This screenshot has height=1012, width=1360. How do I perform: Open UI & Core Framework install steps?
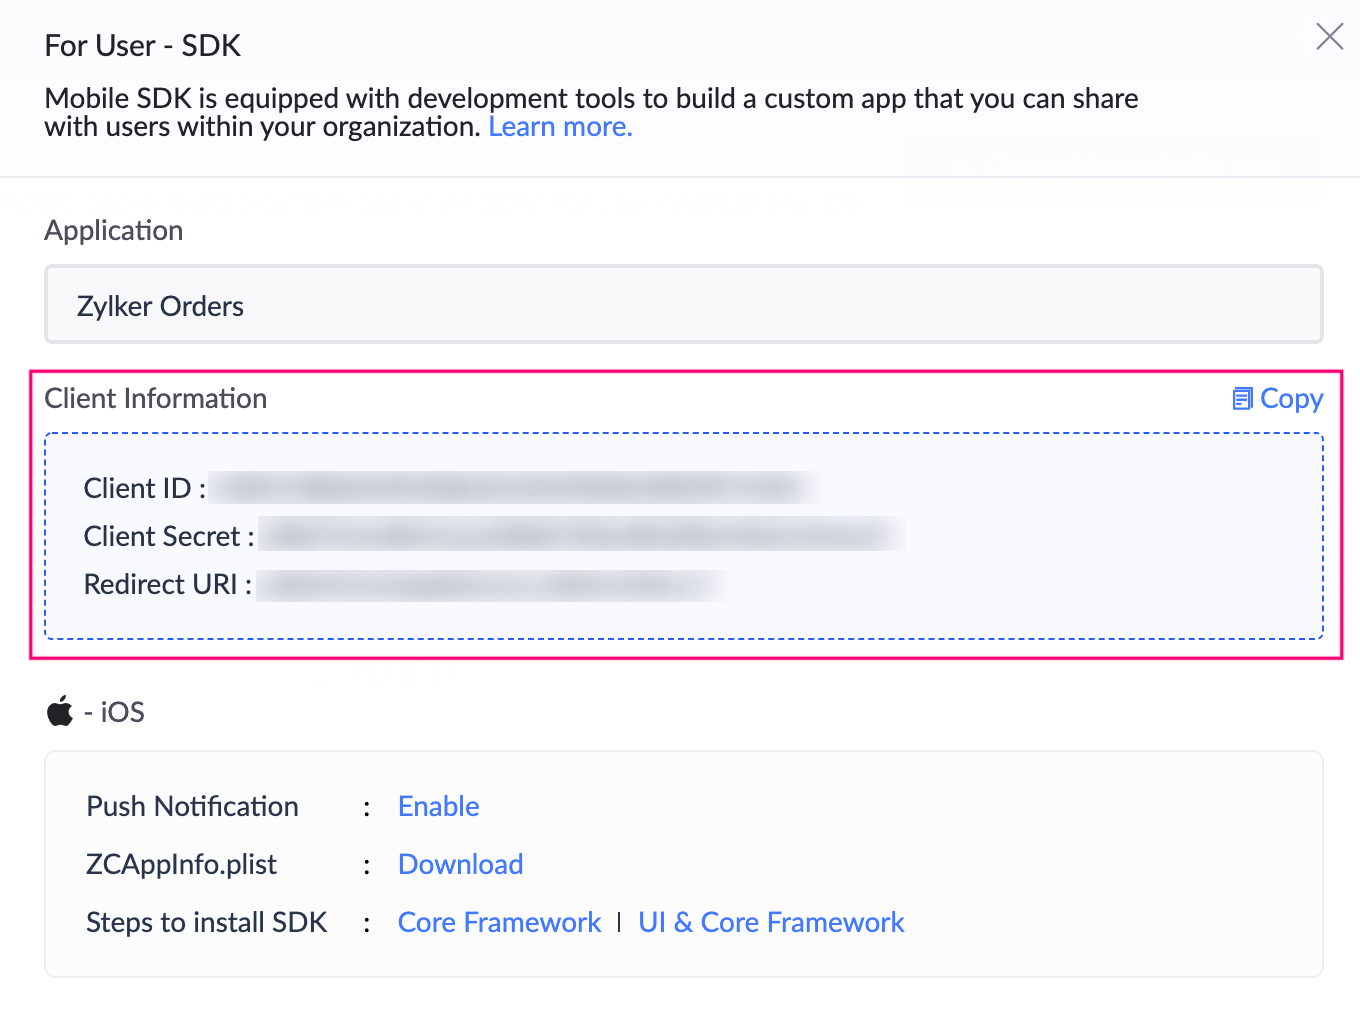click(771, 922)
